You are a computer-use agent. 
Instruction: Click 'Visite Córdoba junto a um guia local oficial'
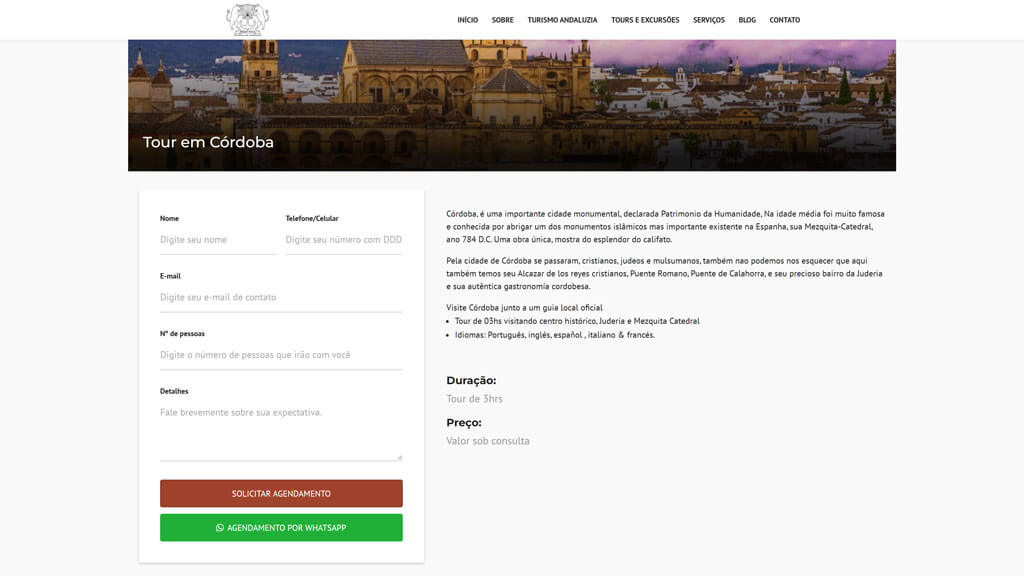[524, 308]
